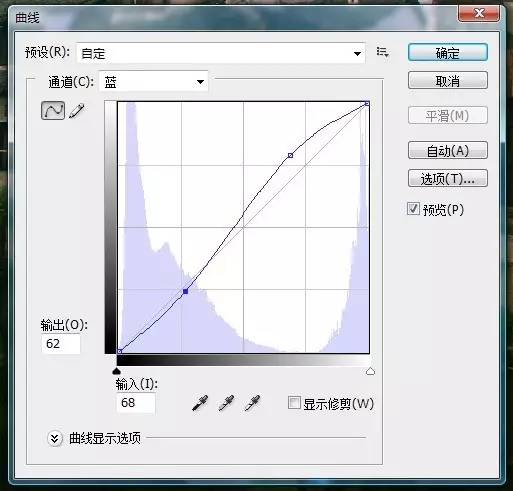The image size is (513, 491).
Task: Select the upper hollow curve control point
Action: [x=290, y=155]
